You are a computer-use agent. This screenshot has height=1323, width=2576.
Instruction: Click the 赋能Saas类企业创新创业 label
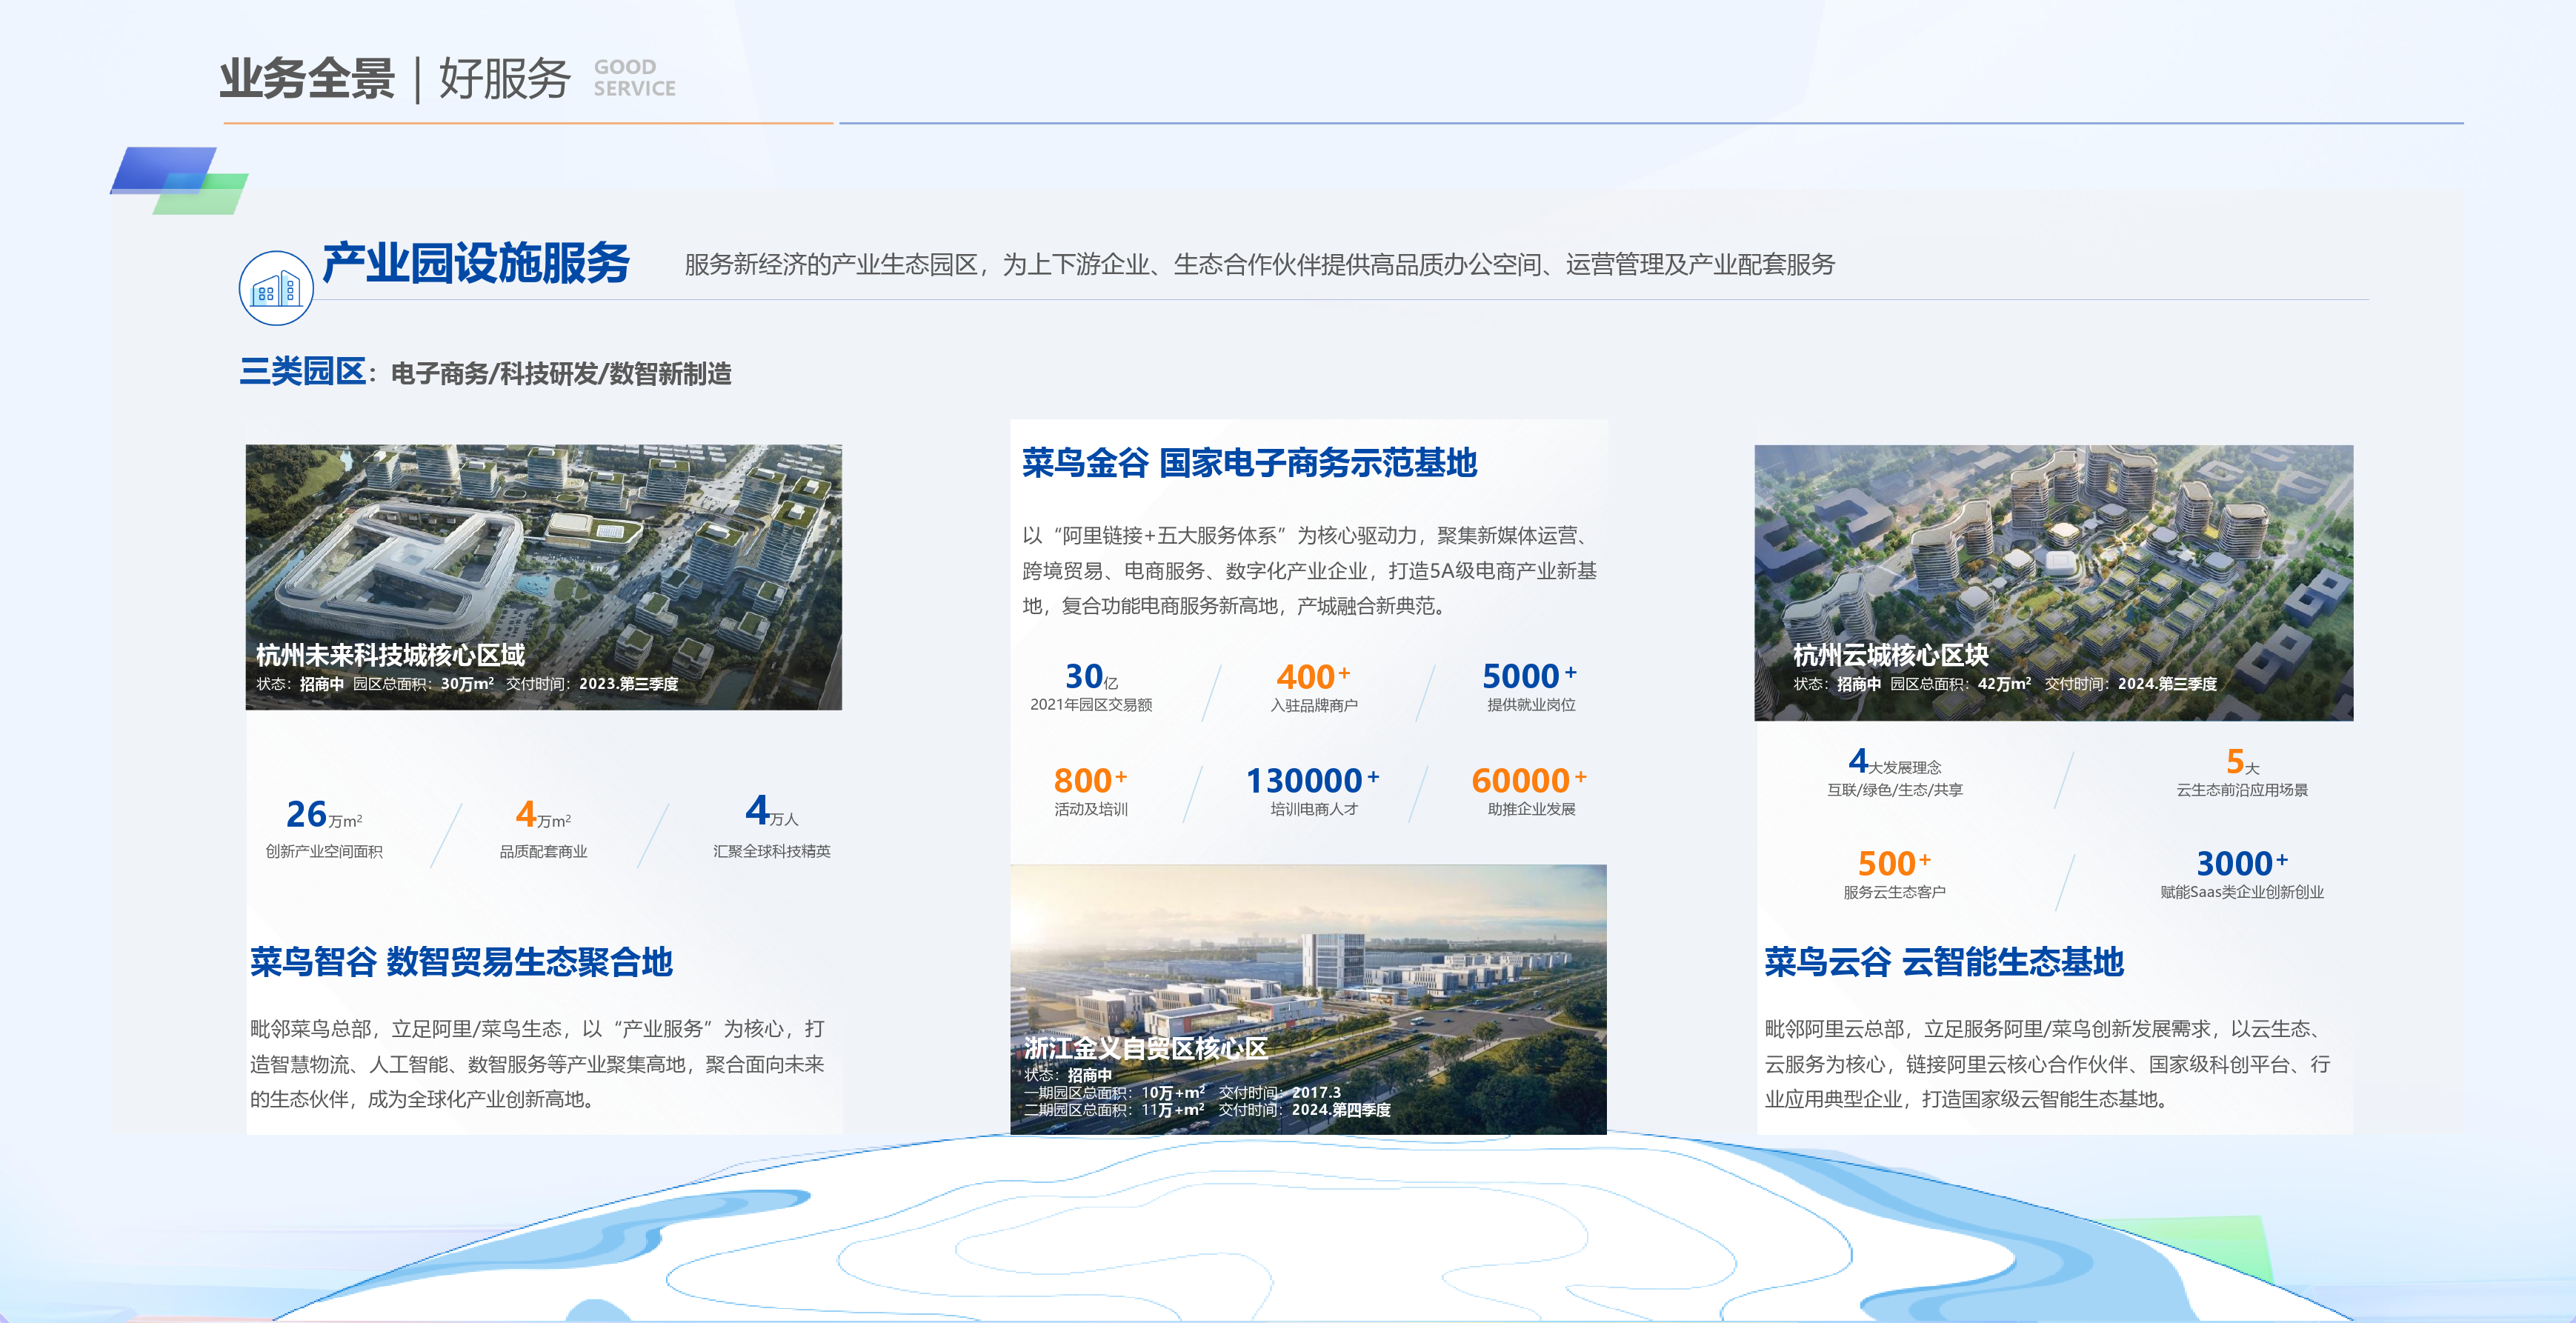click(2242, 891)
